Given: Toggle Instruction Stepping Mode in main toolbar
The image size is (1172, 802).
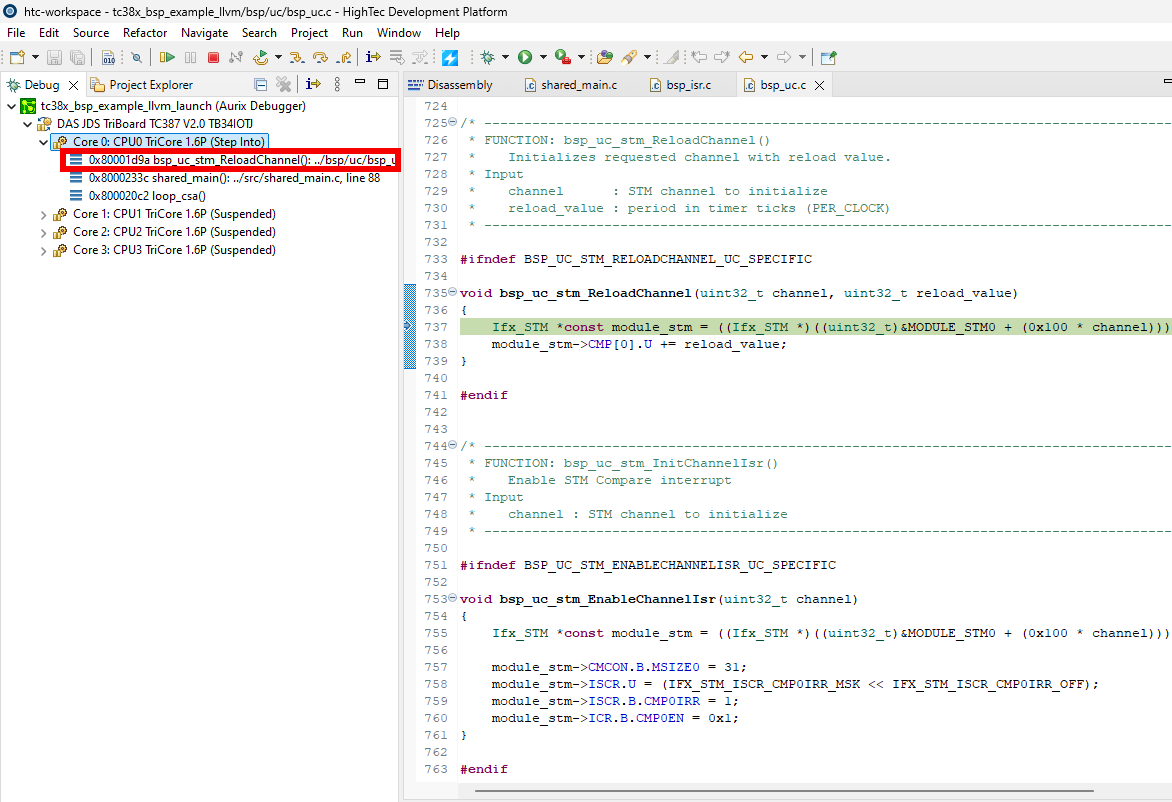Looking at the screenshot, I should 373,58.
